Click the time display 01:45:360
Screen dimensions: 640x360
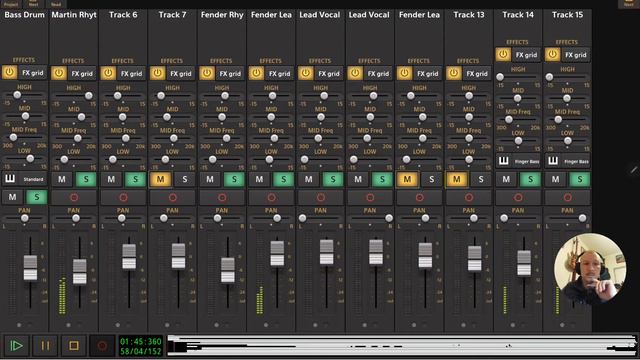pyautogui.click(x=140, y=341)
